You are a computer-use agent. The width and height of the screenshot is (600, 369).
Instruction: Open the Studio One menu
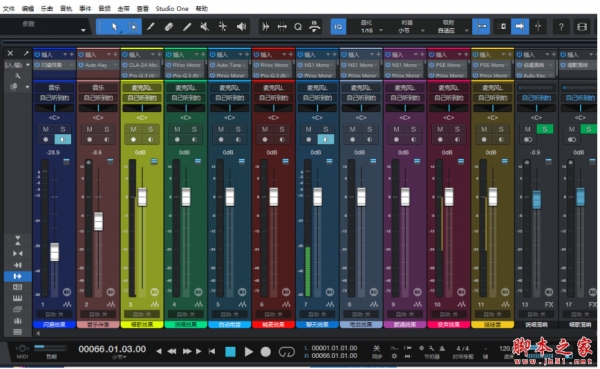[172, 8]
